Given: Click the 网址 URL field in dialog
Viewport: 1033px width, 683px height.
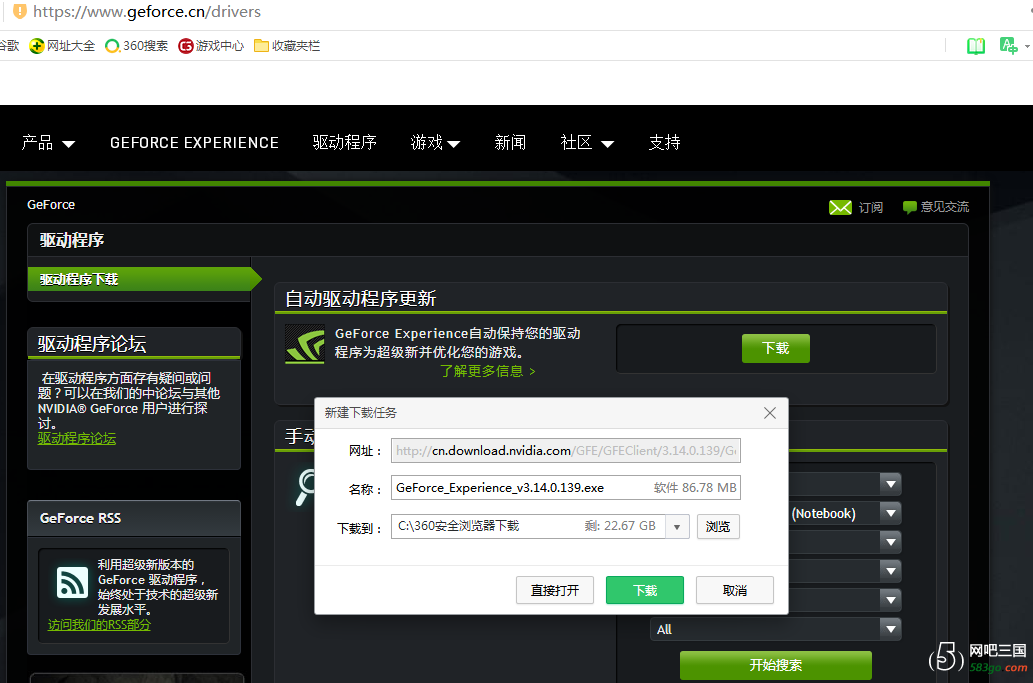Looking at the screenshot, I should pos(566,451).
